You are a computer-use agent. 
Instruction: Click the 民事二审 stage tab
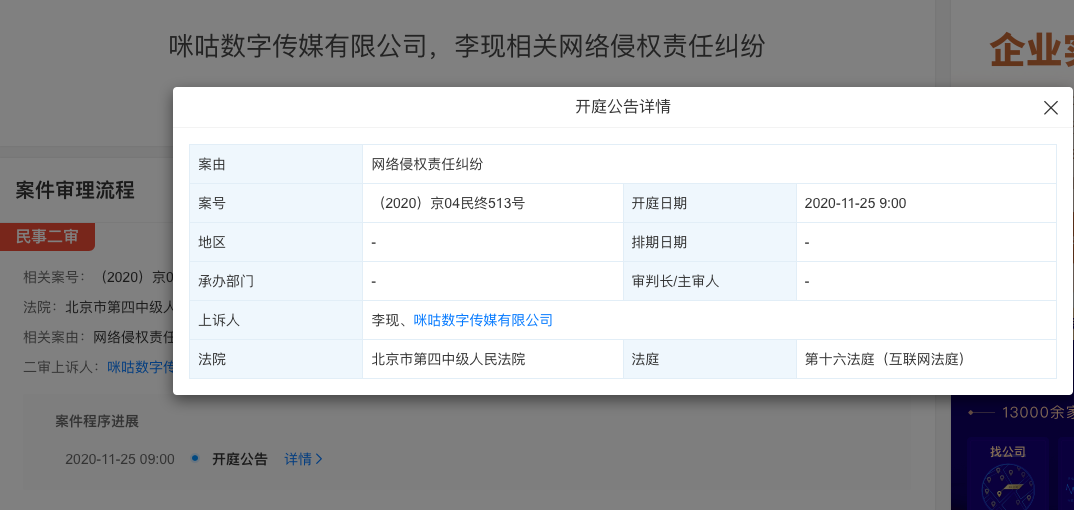(47, 237)
